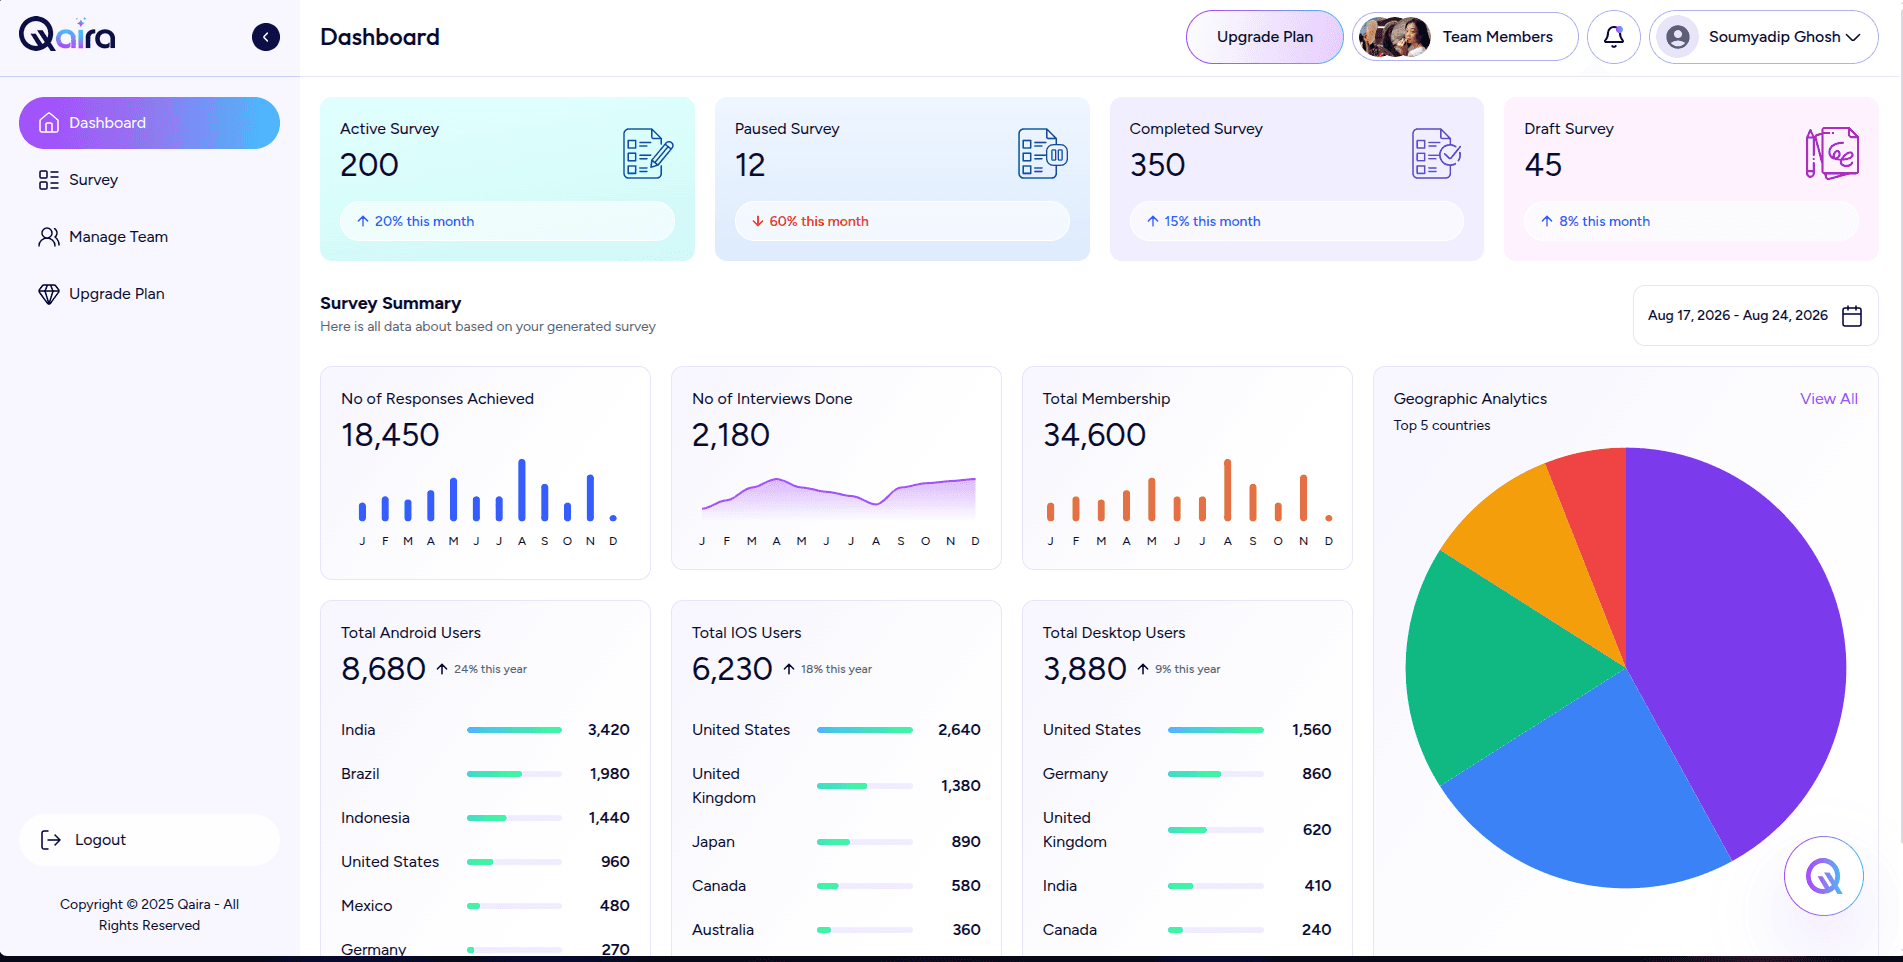This screenshot has height=962, width=1903.
Task: Click the Canada row in IOS Users
Action: (x=836, y=886)
